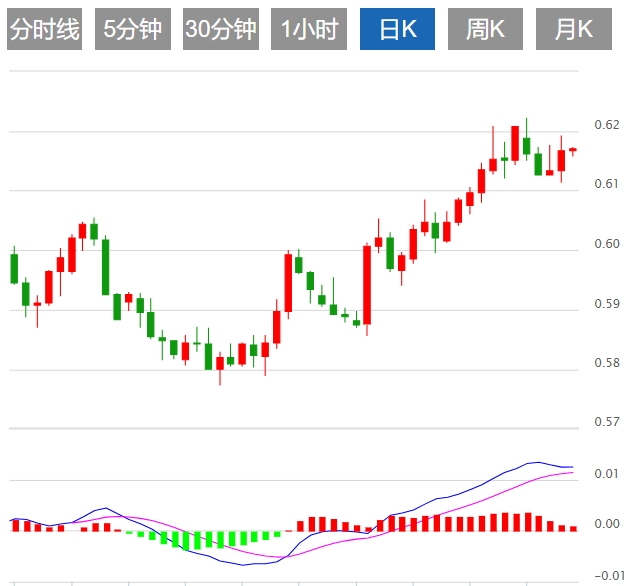The image size is (639, 586).
Task: Select the 5分钟 interval tab
Action: pos(133,29)
